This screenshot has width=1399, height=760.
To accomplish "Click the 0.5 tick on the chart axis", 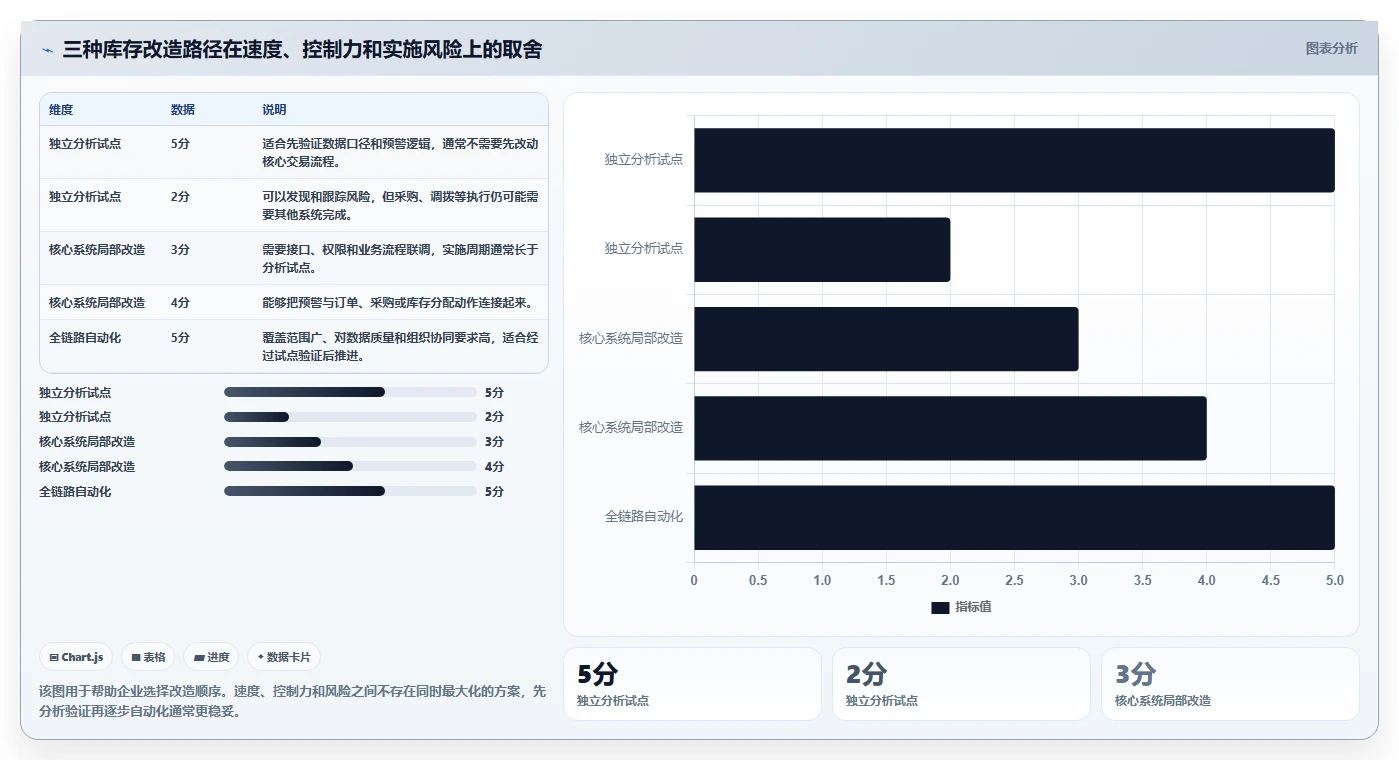I will click(758, 580).
